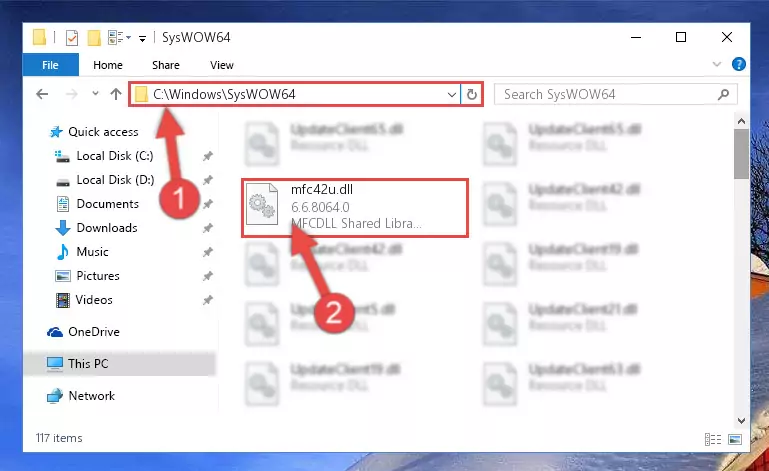
Task: Click the New folder icon in title bar
Action: (x=94, y=38)
